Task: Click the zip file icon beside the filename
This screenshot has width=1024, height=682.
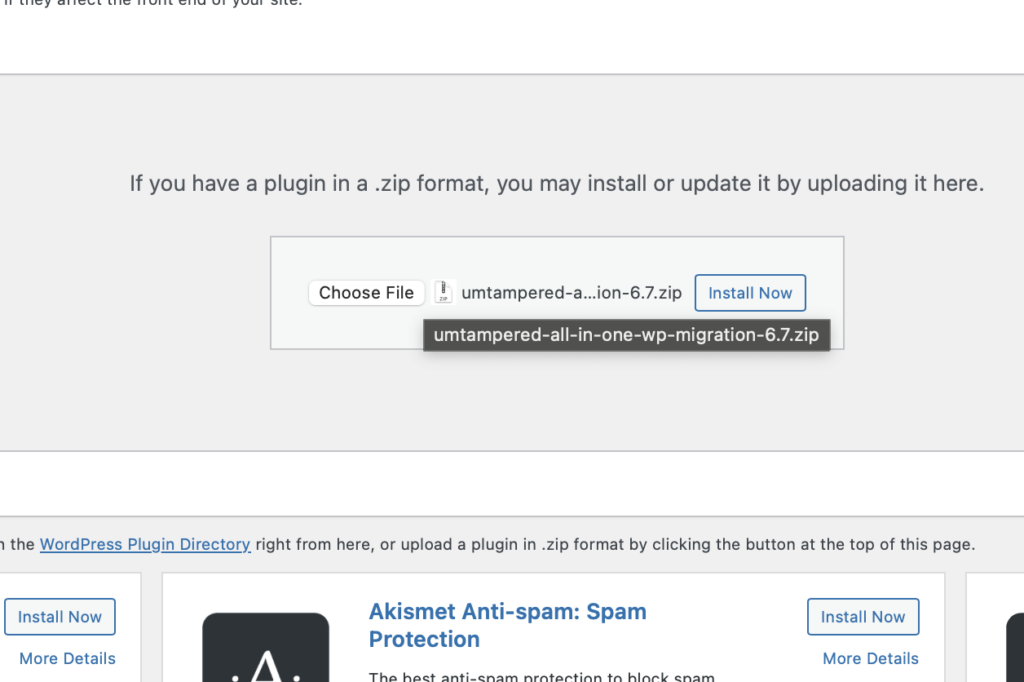Action: pyautogui.click(x=443, y=292)
